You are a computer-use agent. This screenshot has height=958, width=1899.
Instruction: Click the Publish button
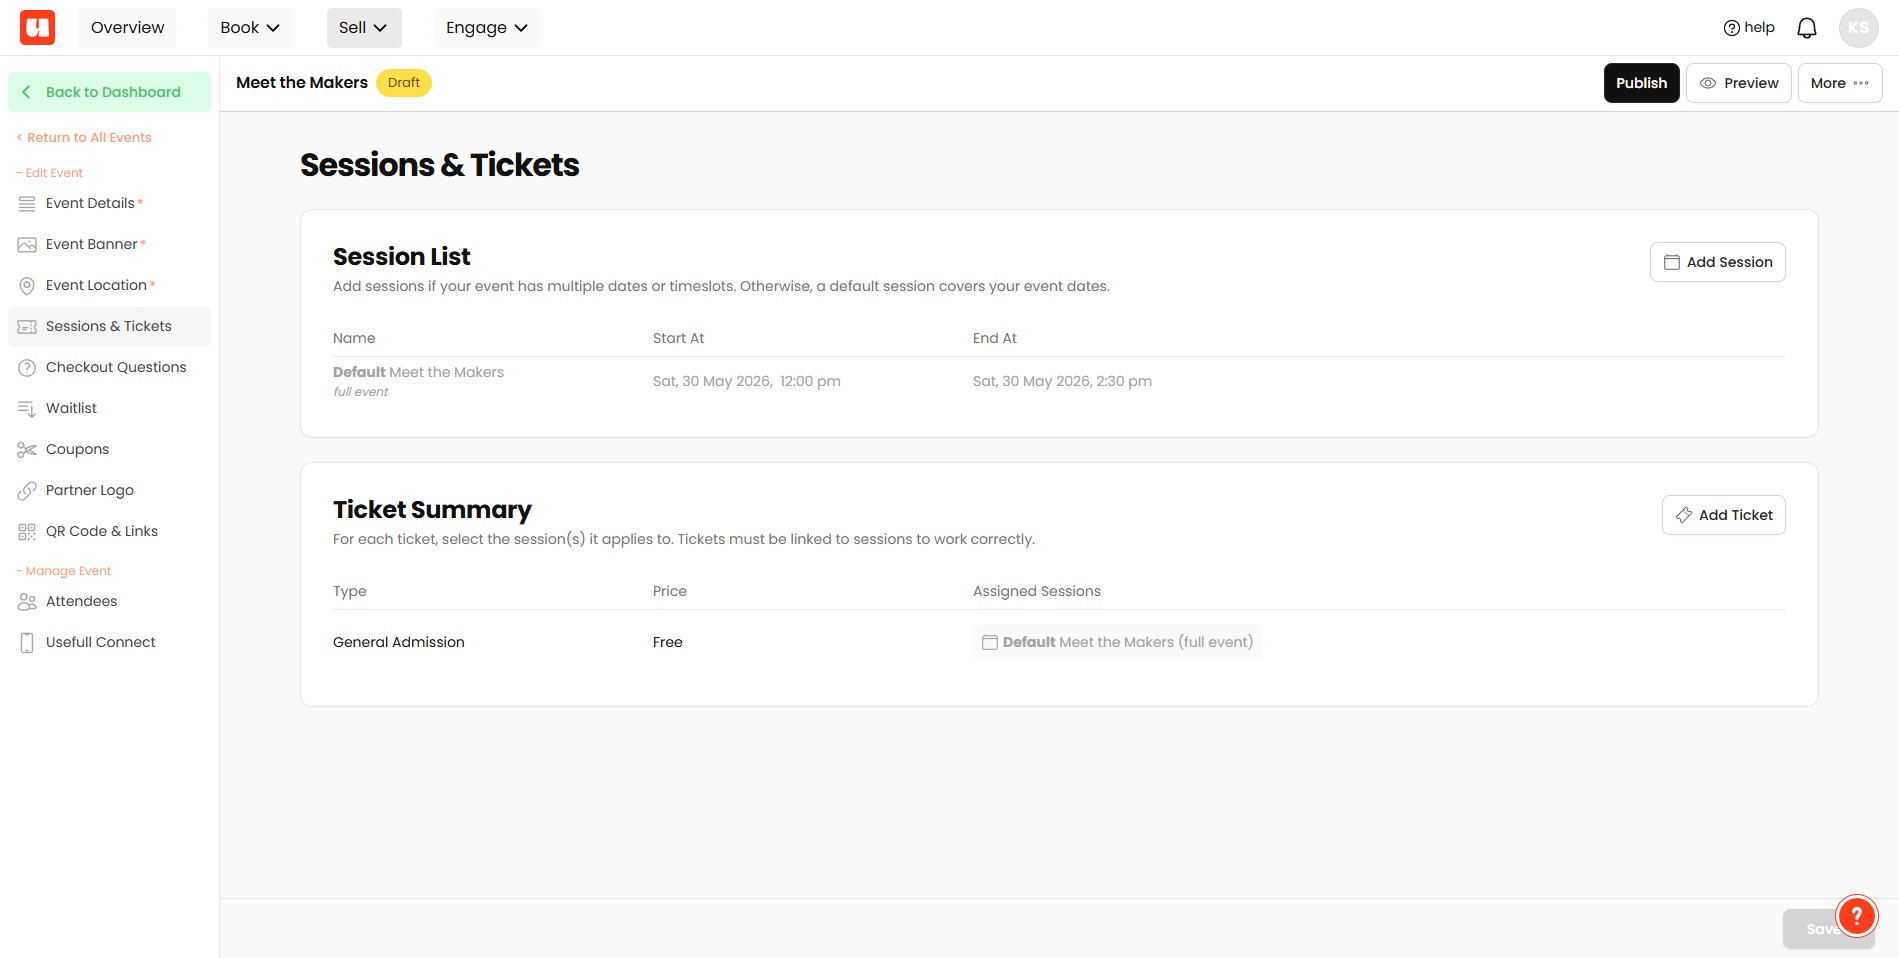[x=1641, y=83]
